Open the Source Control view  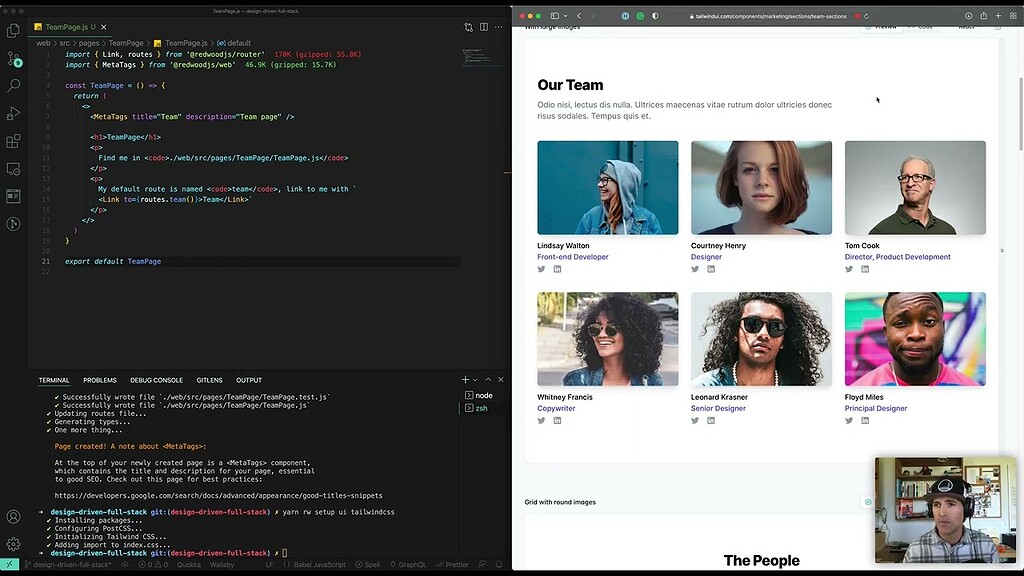point(13,58)
